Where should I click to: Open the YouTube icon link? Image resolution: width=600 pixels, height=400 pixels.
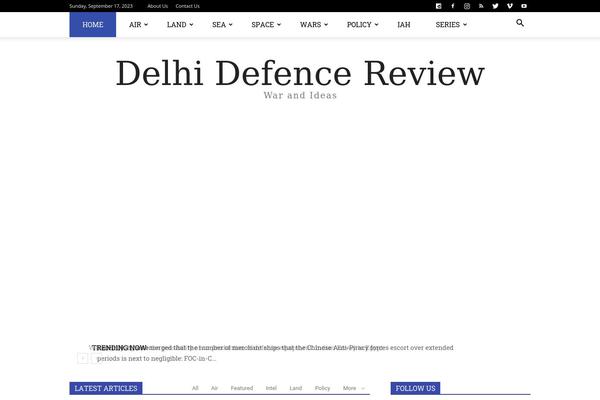tap(523, 6)
